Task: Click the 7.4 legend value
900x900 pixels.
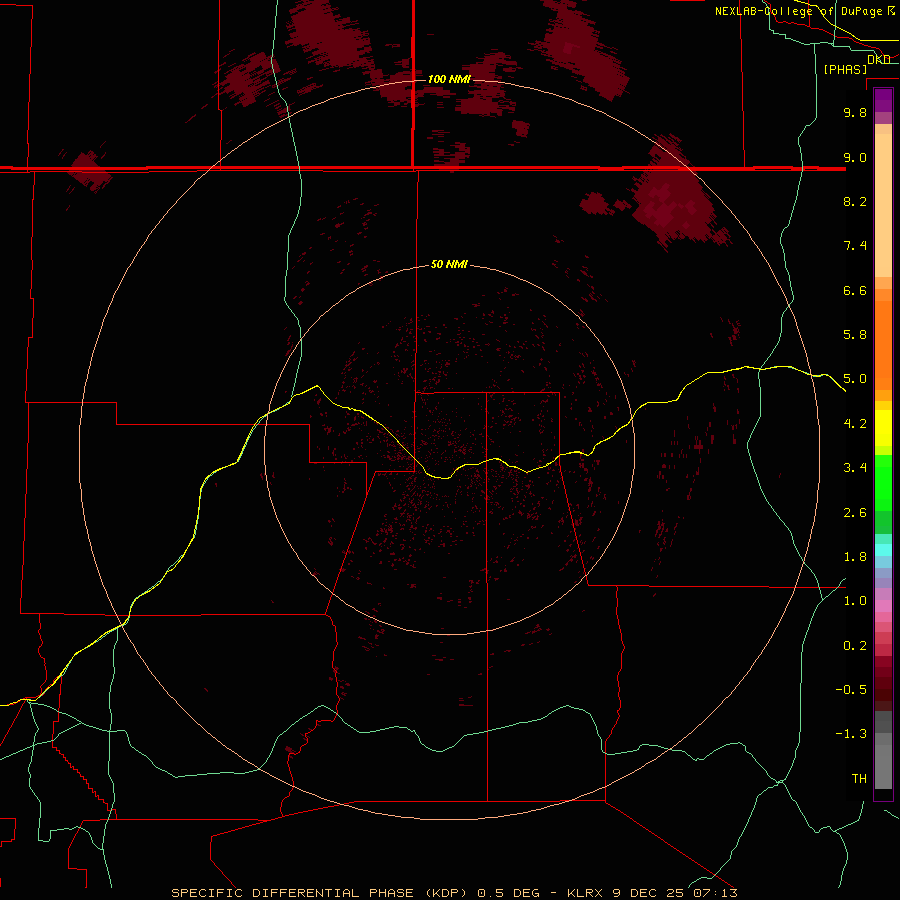Action: click(855, 246)
